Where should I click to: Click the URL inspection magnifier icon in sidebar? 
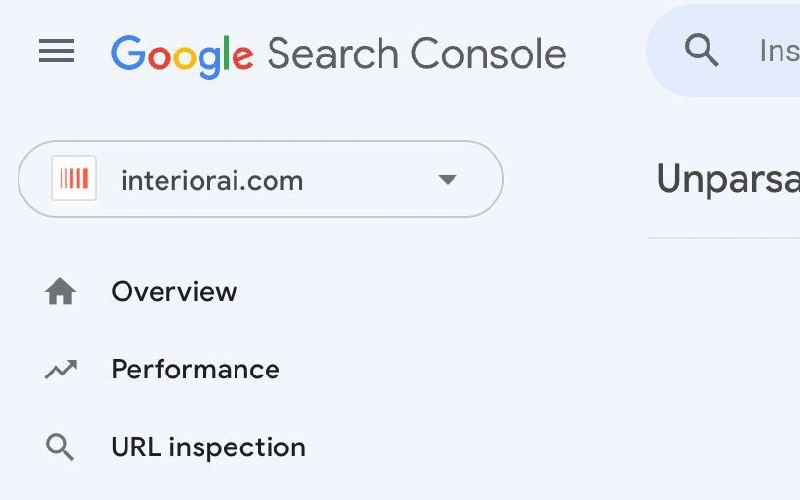[x=60, y=447]
